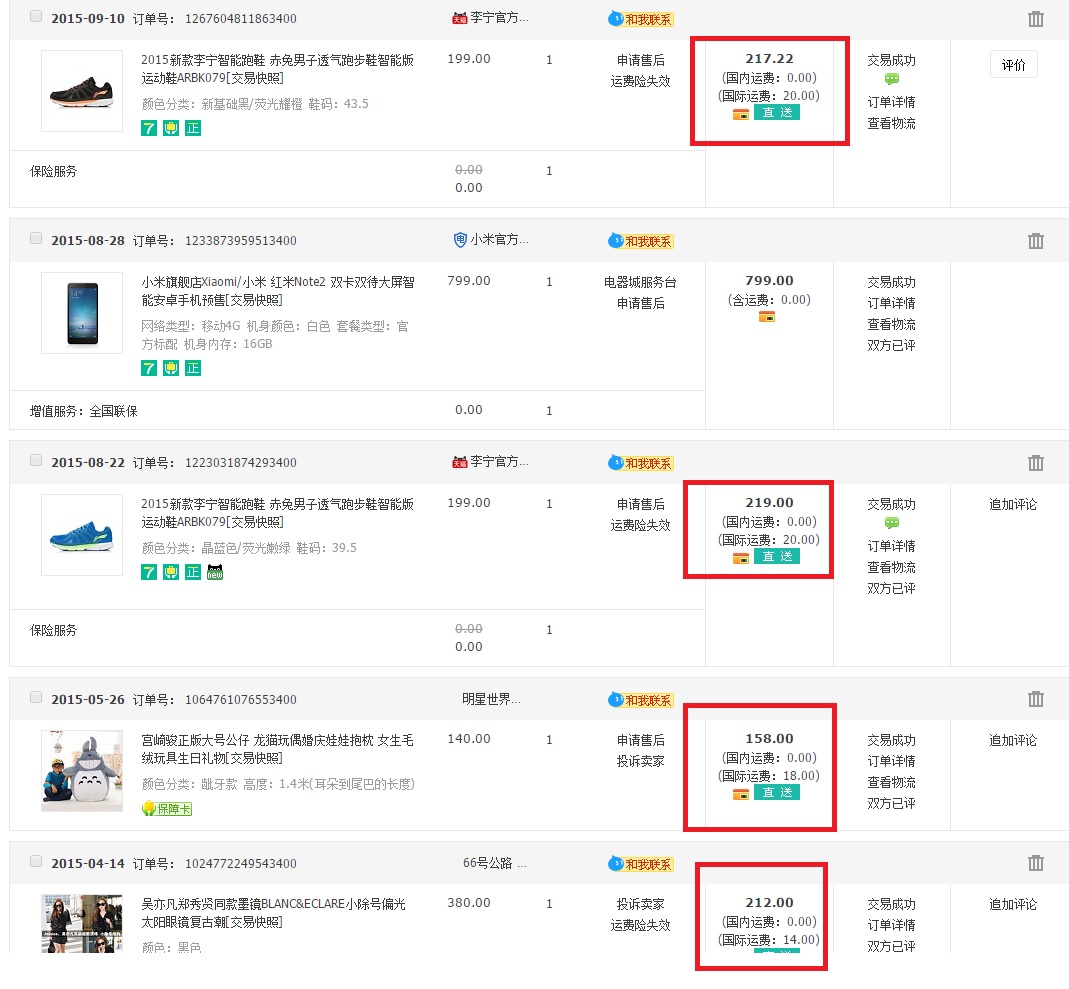
Task: Contact seller via 和我联系 on Xiaomi order
Action: [640, 241]
